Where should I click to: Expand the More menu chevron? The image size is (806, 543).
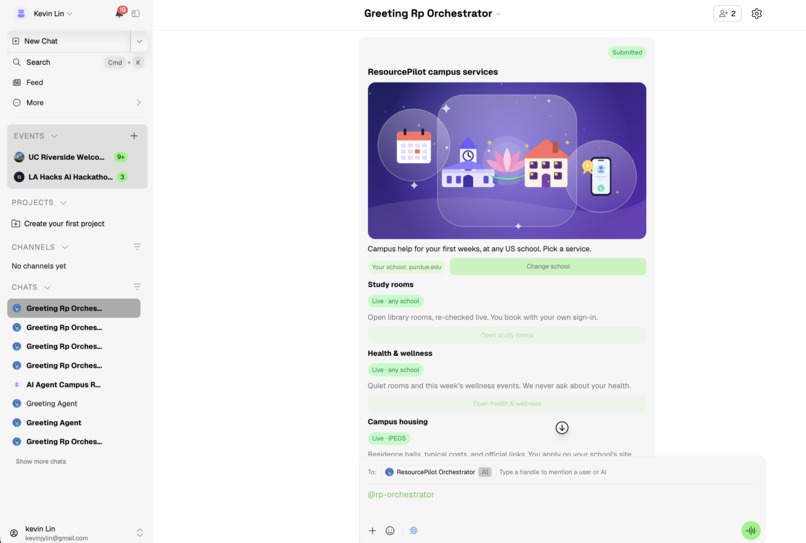(x=138, y=102)
